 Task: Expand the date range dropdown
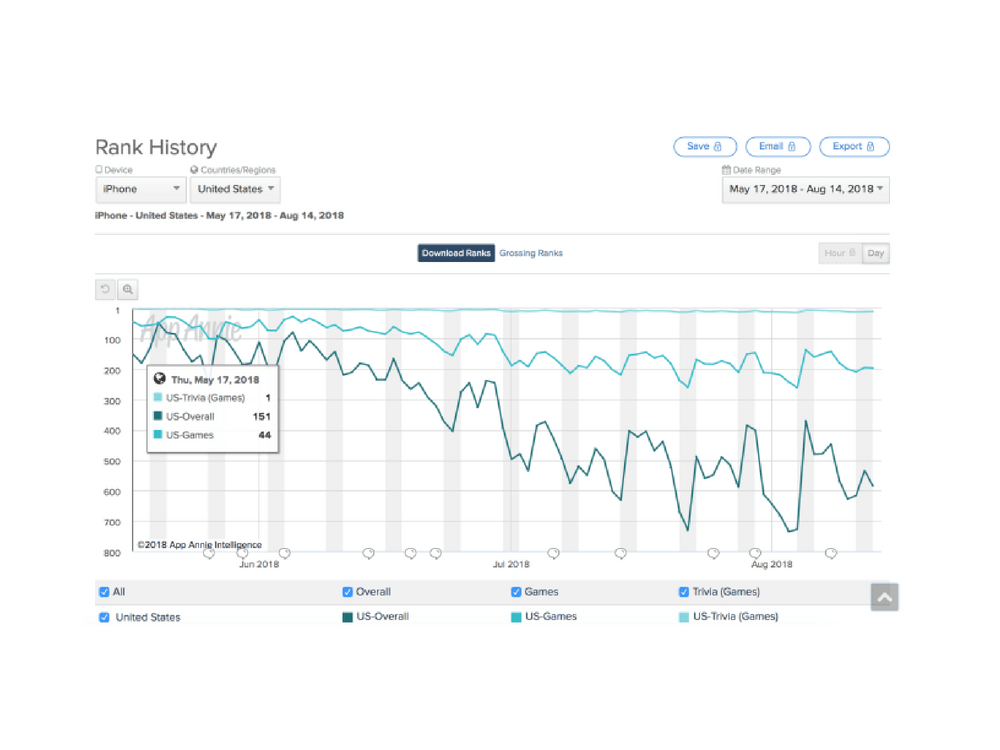(x=805, y=189)
